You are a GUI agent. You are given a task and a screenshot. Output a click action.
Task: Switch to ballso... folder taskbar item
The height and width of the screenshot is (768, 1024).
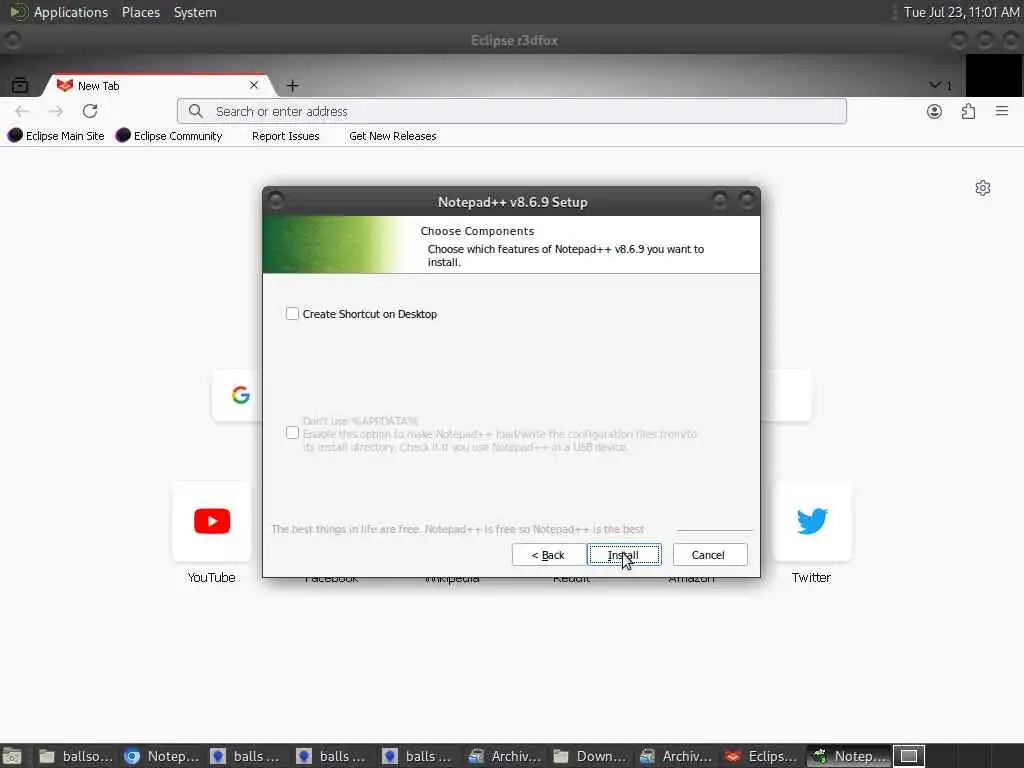click(x=76, y=756)
